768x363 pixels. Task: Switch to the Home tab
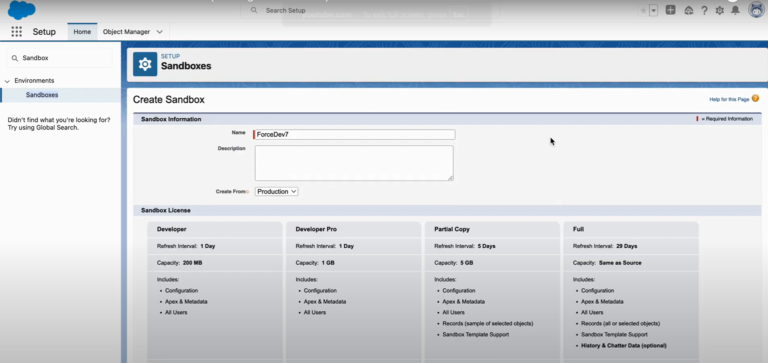tap(82, 32)
